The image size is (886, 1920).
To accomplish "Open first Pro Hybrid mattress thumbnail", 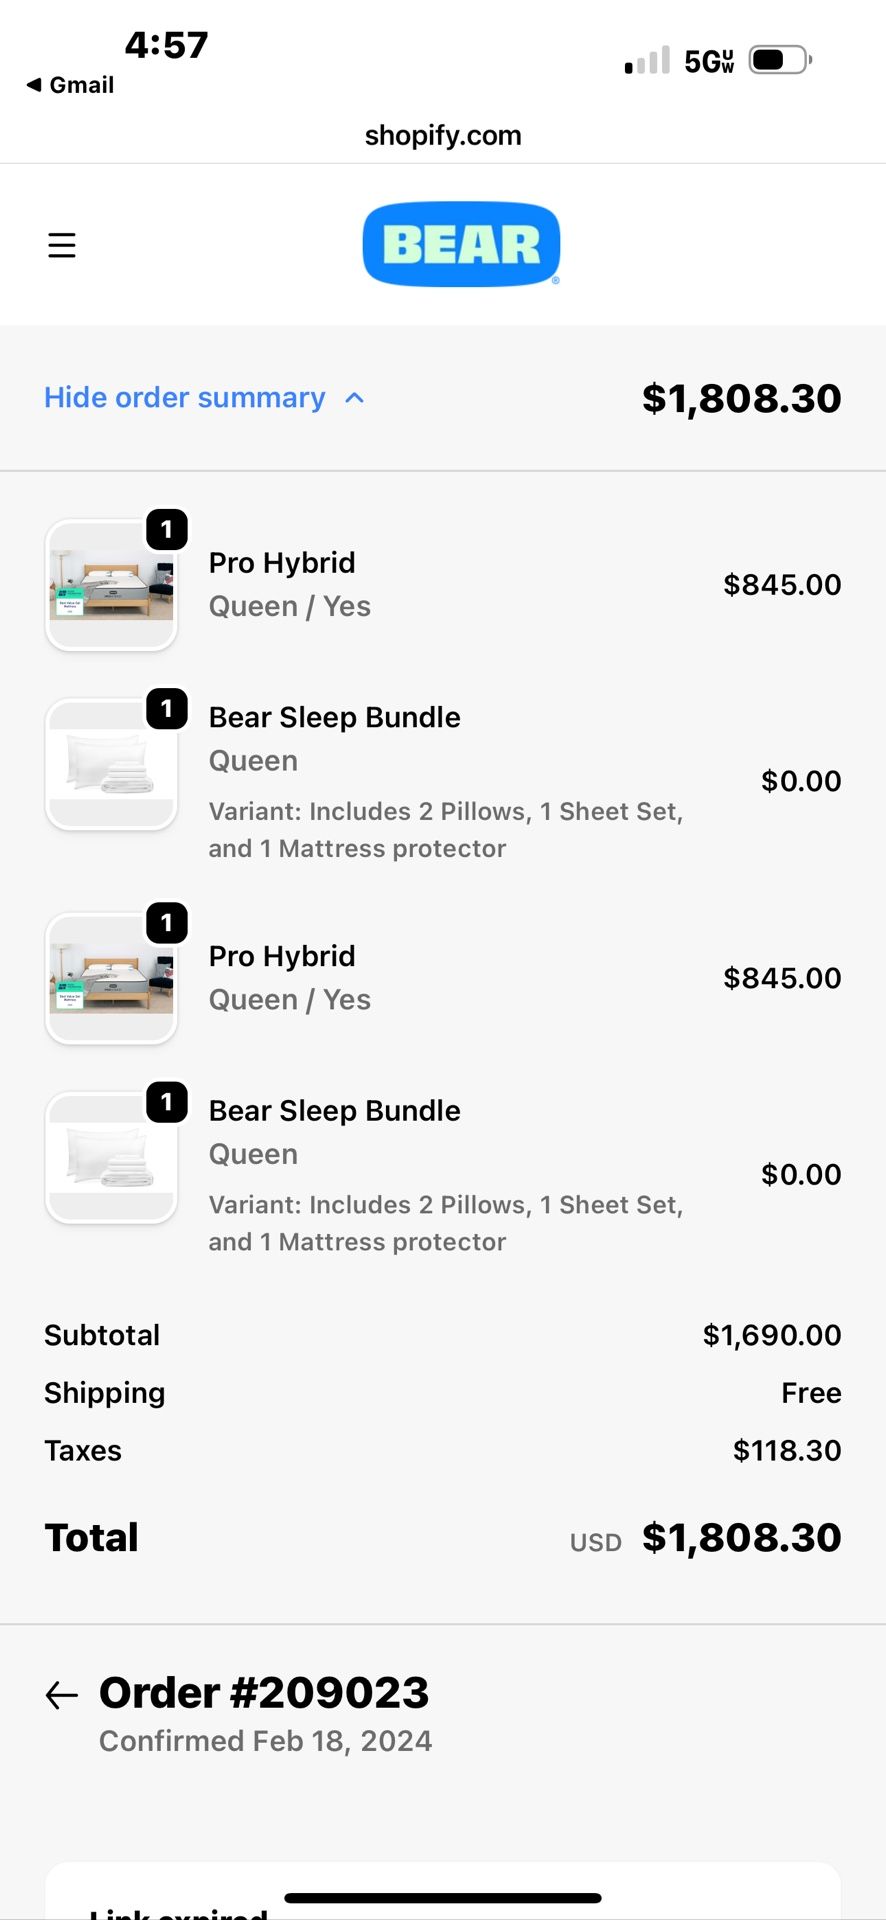I will click(x=111, y=586).
